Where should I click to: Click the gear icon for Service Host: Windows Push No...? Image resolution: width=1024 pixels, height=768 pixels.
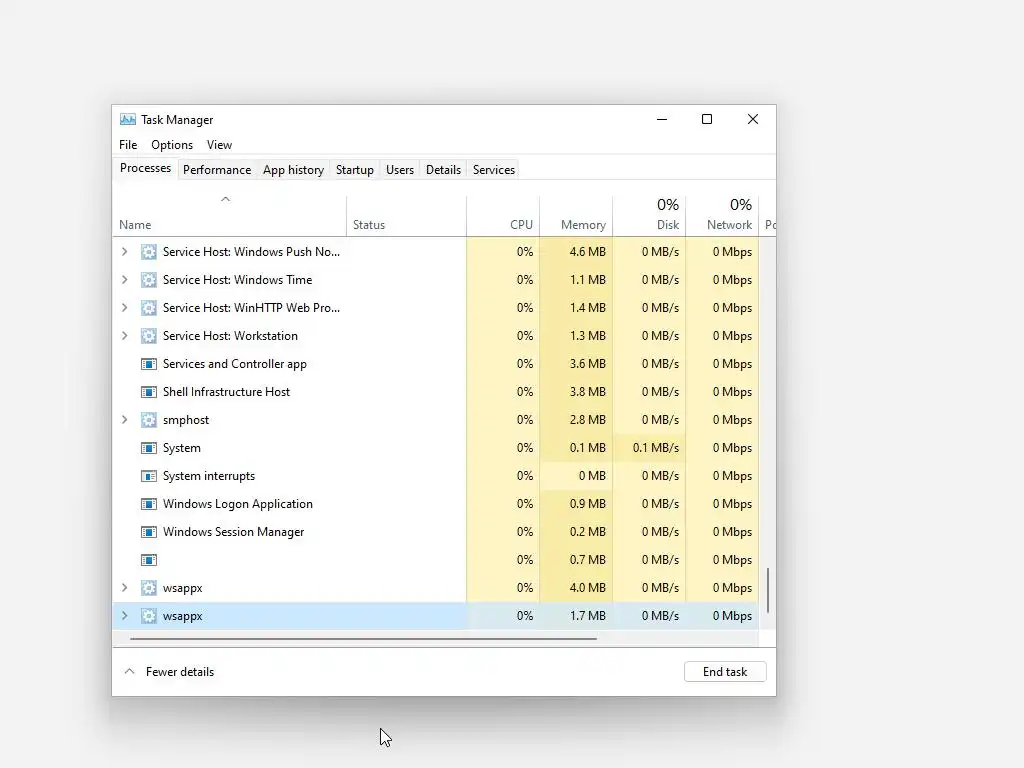point(149,251)
